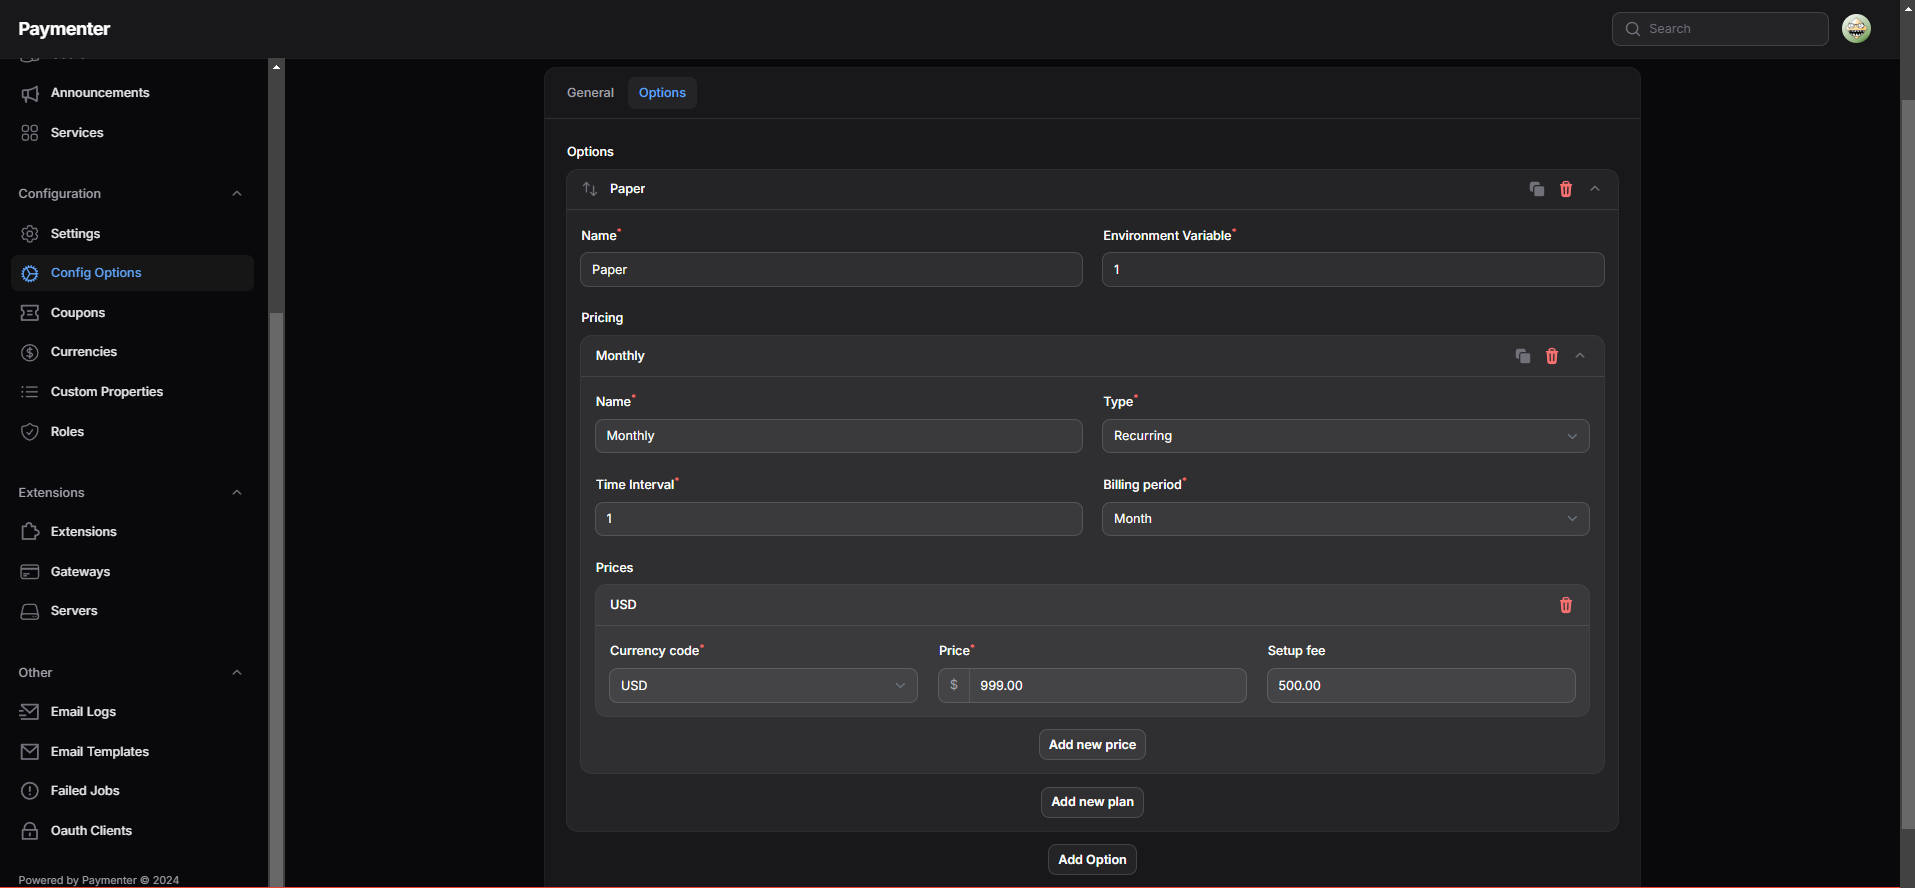Select the Options tab
Viewport: 1915px width, 888px height.
(662, 93)
